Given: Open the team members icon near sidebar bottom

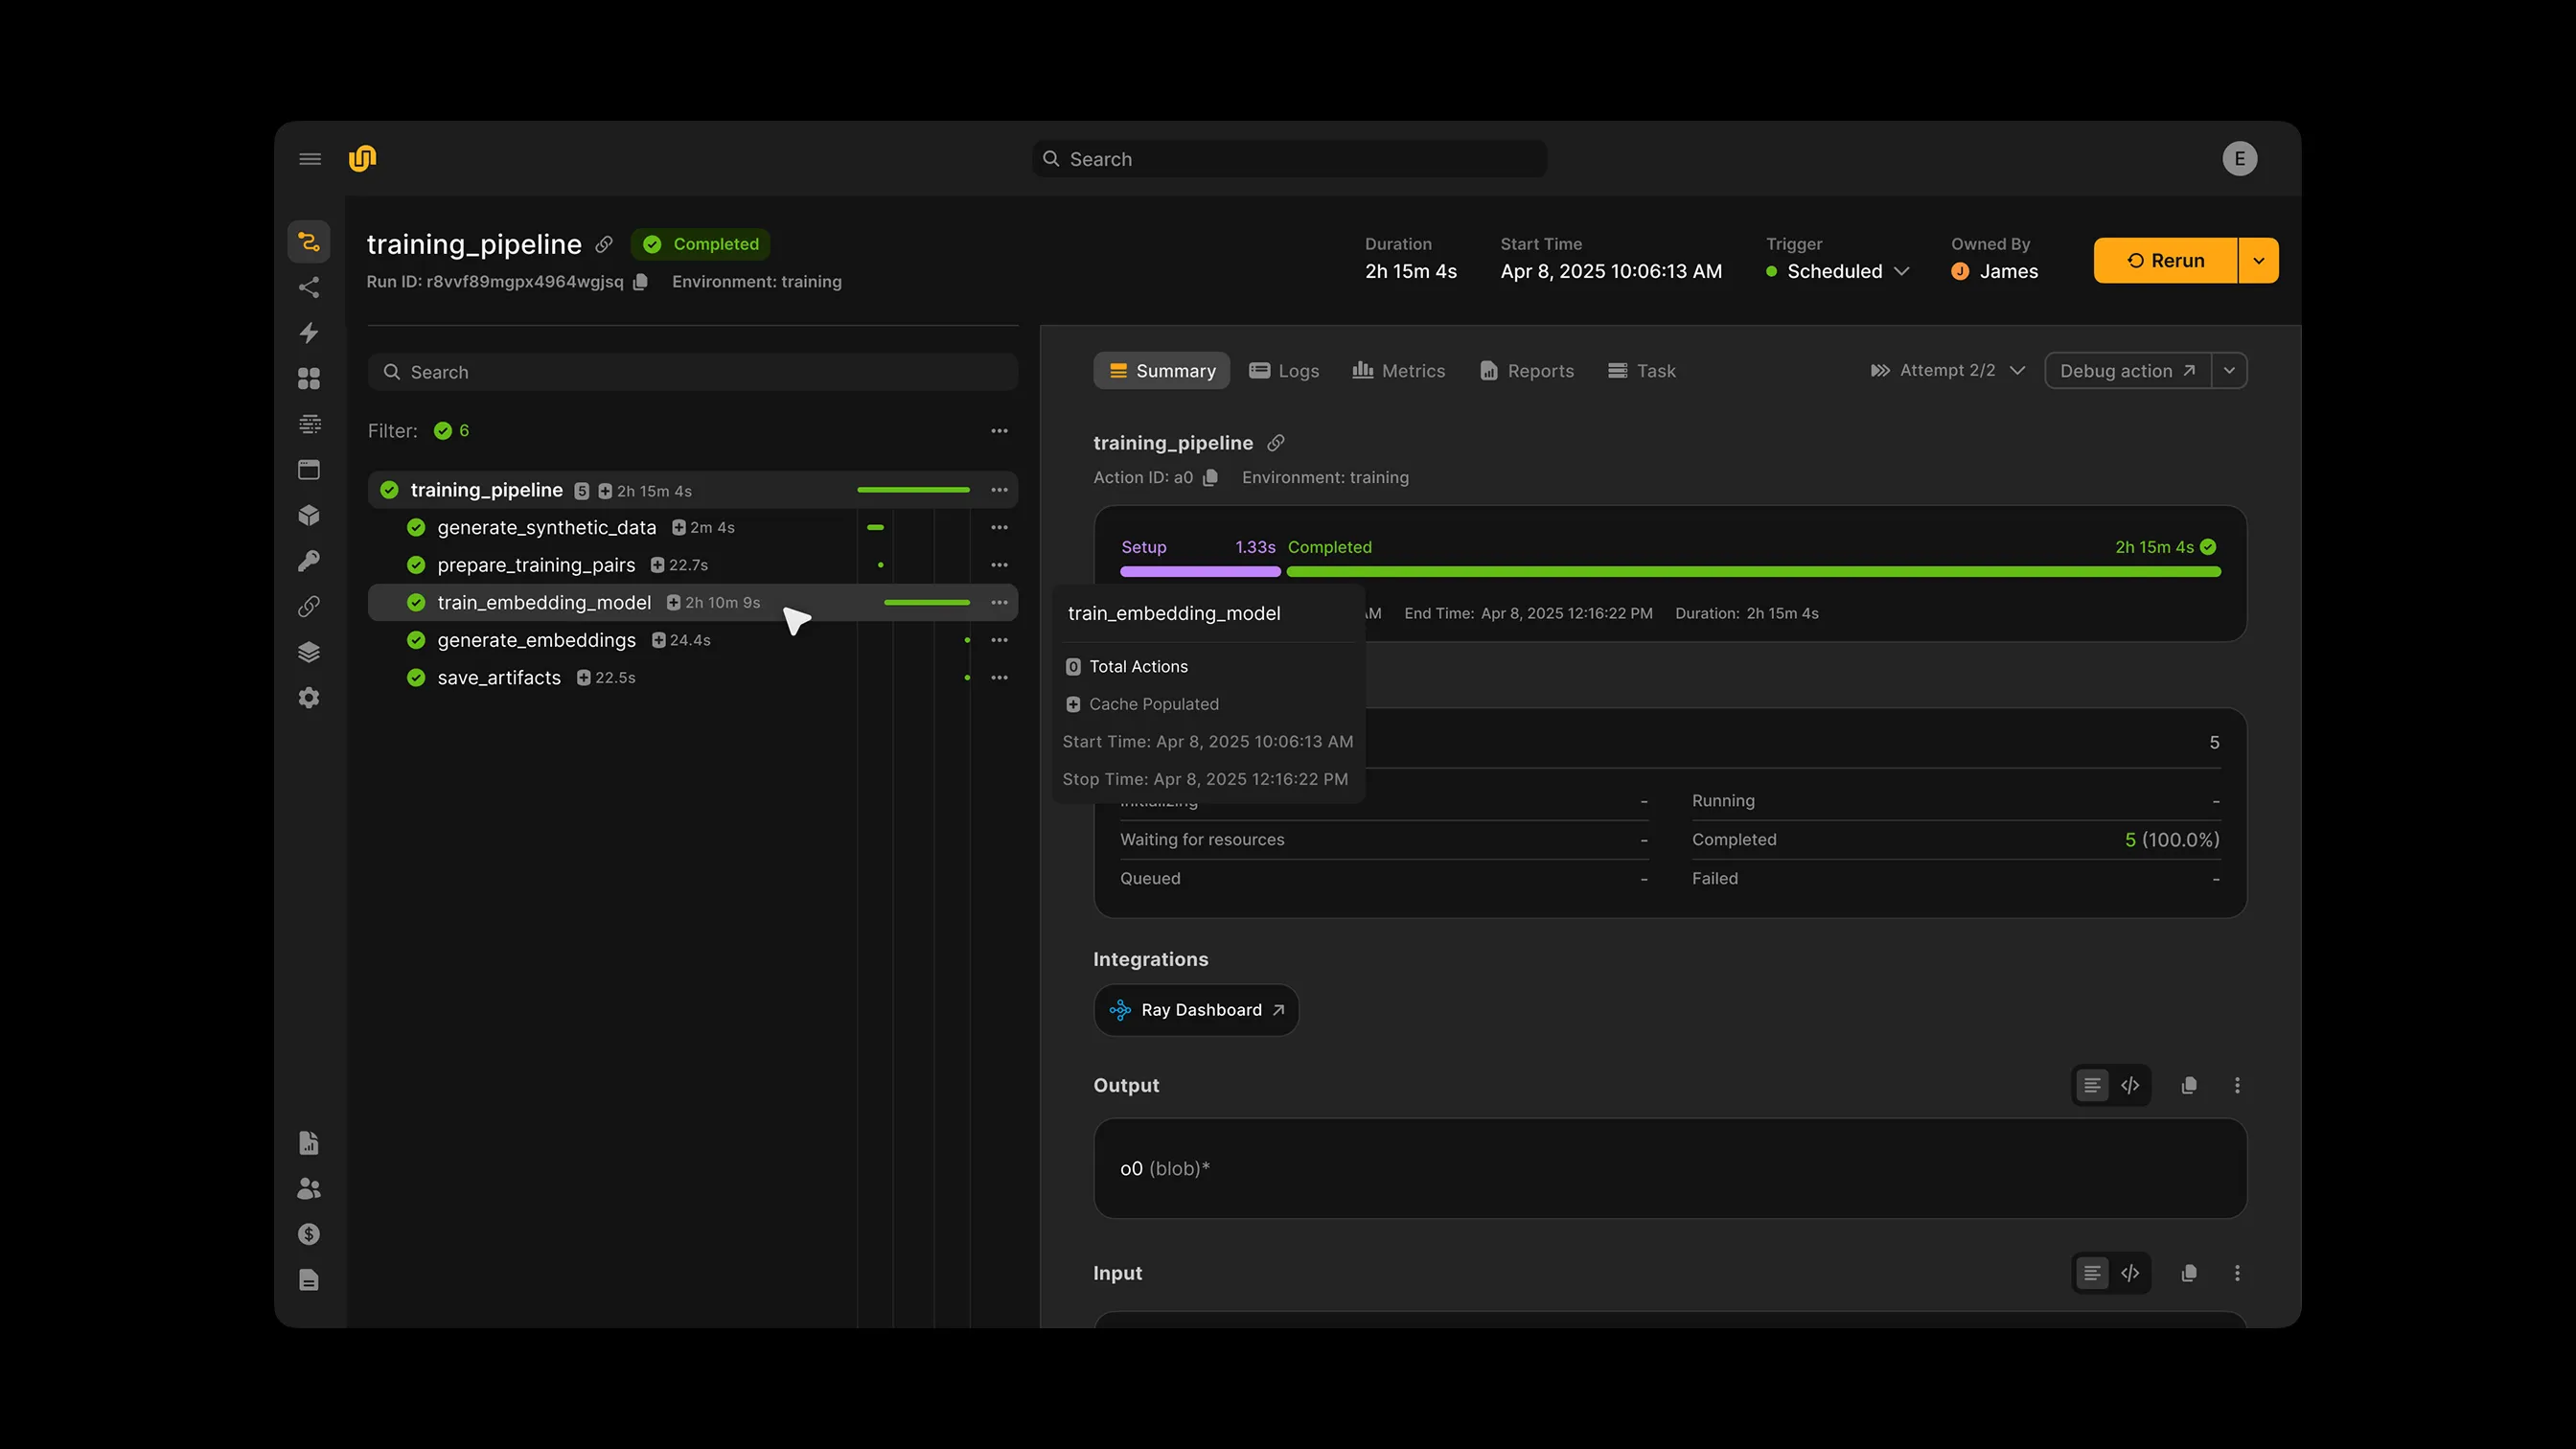Looking at the screenshot, I should [x=309, y=1188].
